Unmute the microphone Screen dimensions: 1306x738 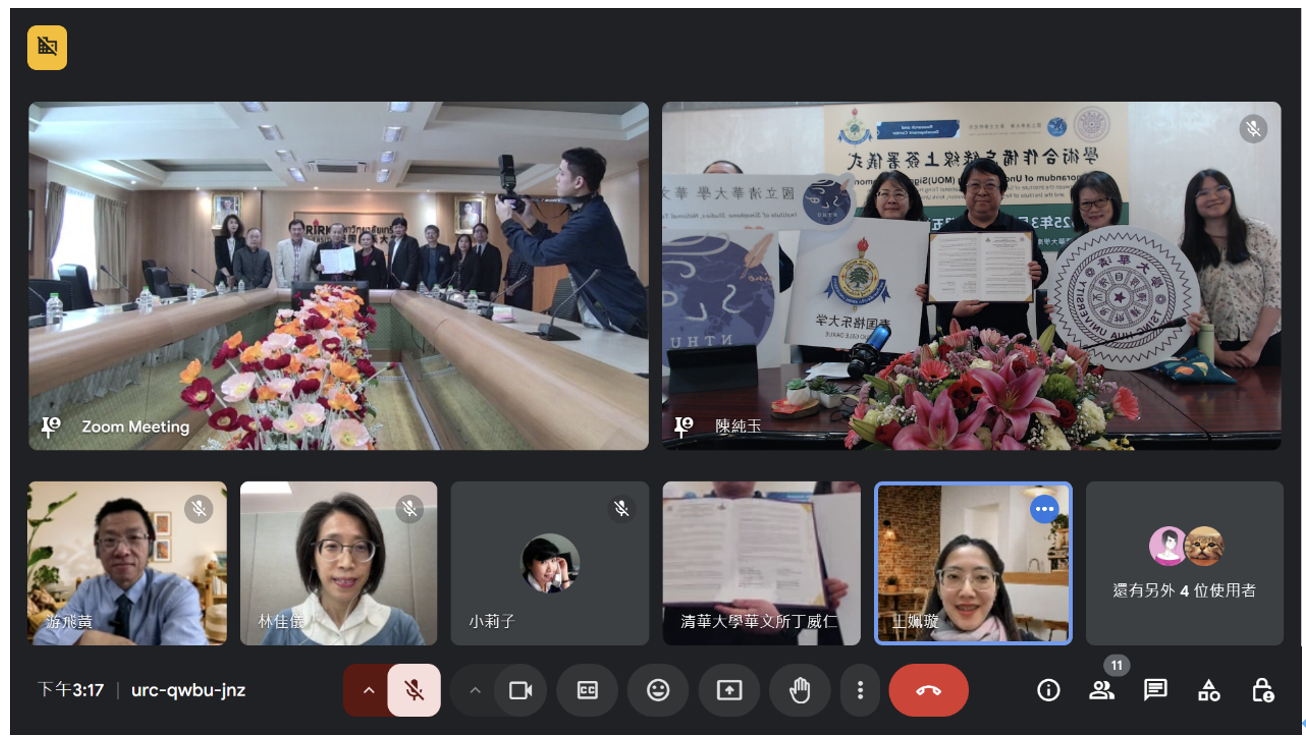414,690
